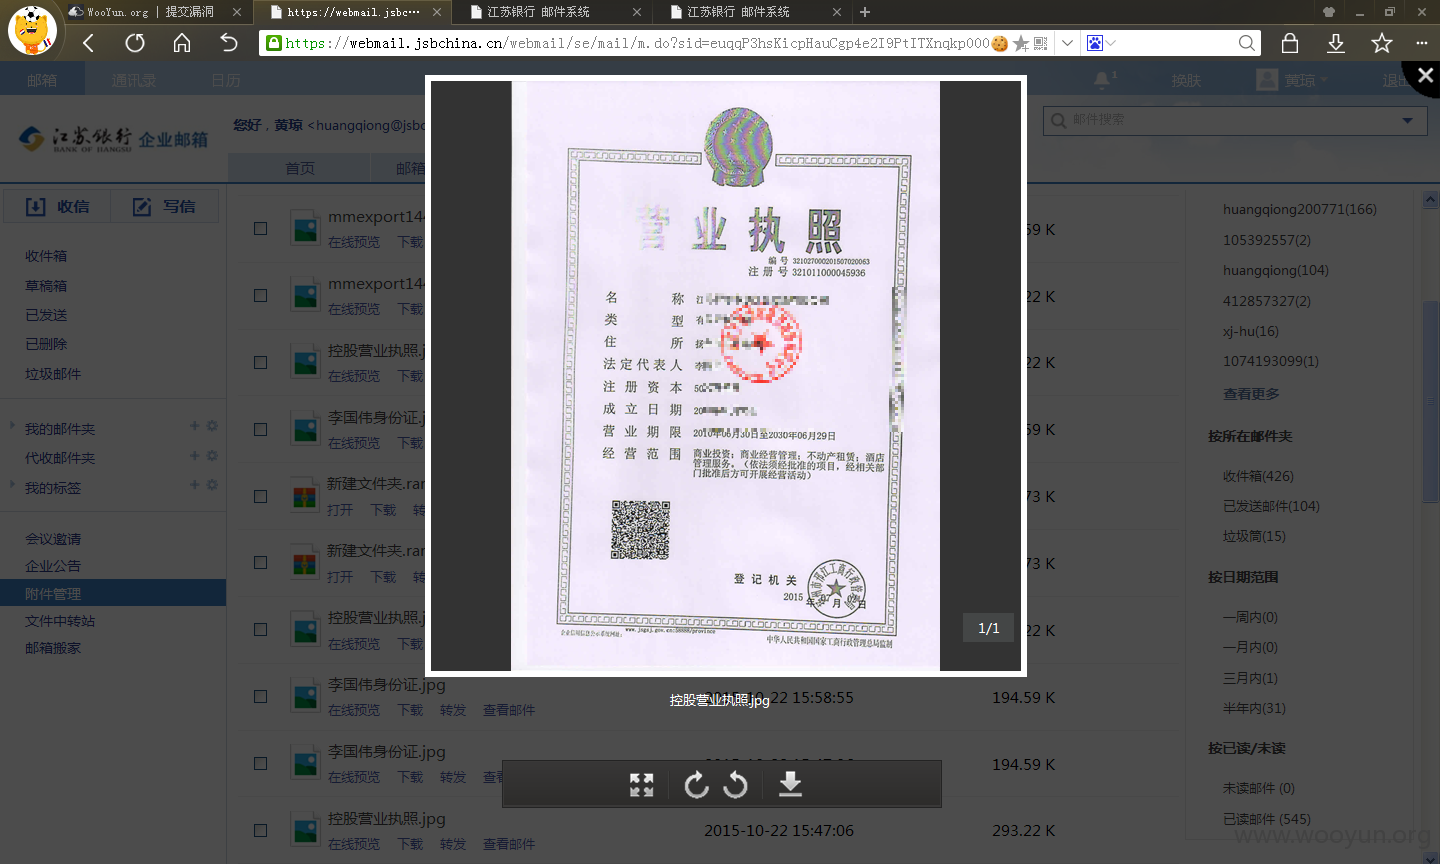
Task: Open the browser more options menu
Action: coord(1422,43)
